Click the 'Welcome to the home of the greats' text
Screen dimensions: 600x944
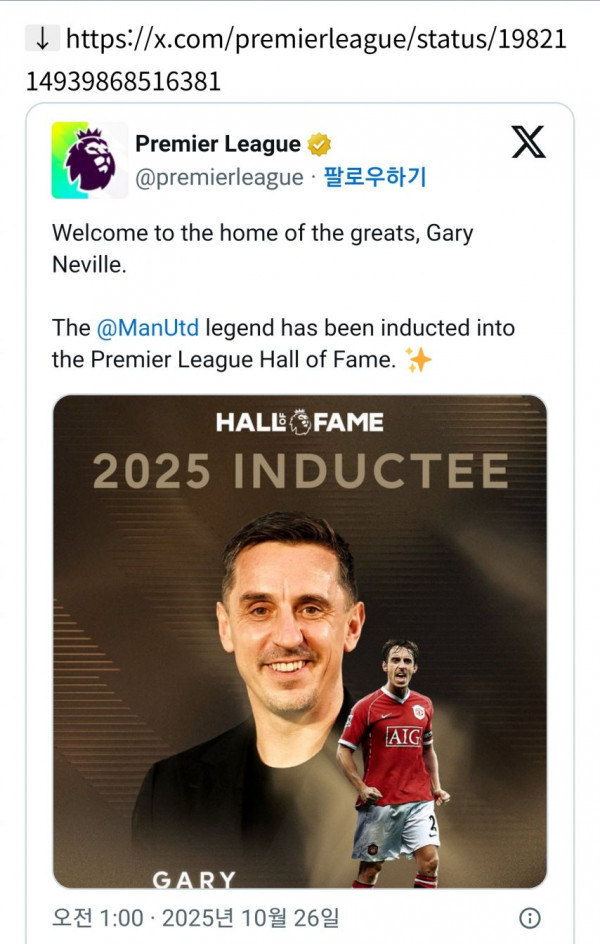click(x=262, y=234)
